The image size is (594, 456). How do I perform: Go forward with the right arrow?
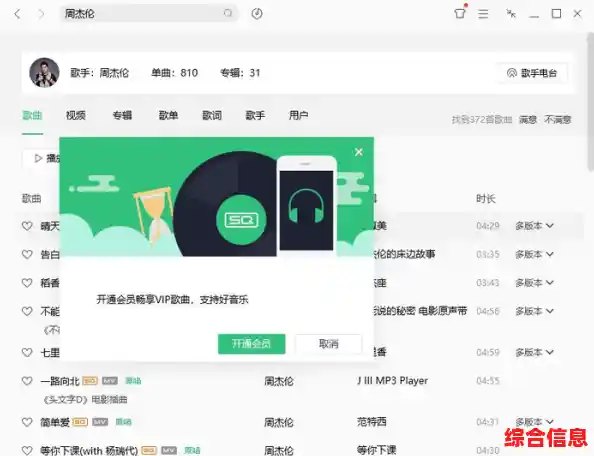point(41,14)
